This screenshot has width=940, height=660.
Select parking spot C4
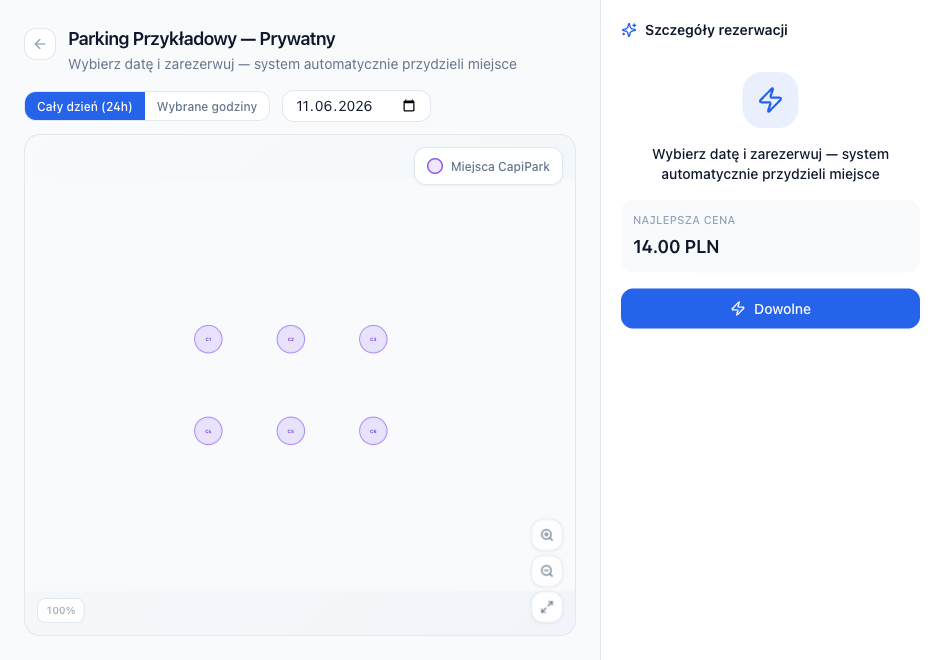[x=208, y=431]
